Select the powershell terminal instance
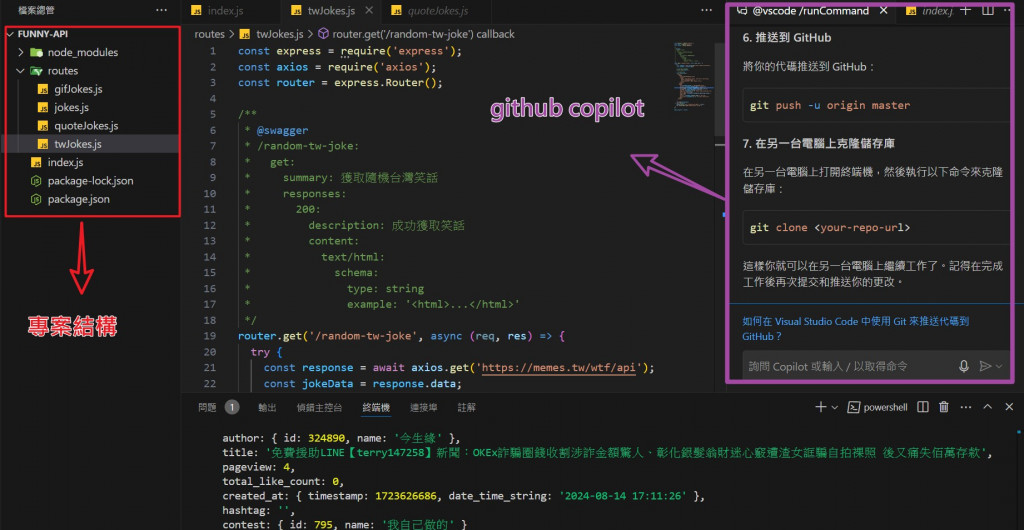1024x530 pixels. coord(877,407)
